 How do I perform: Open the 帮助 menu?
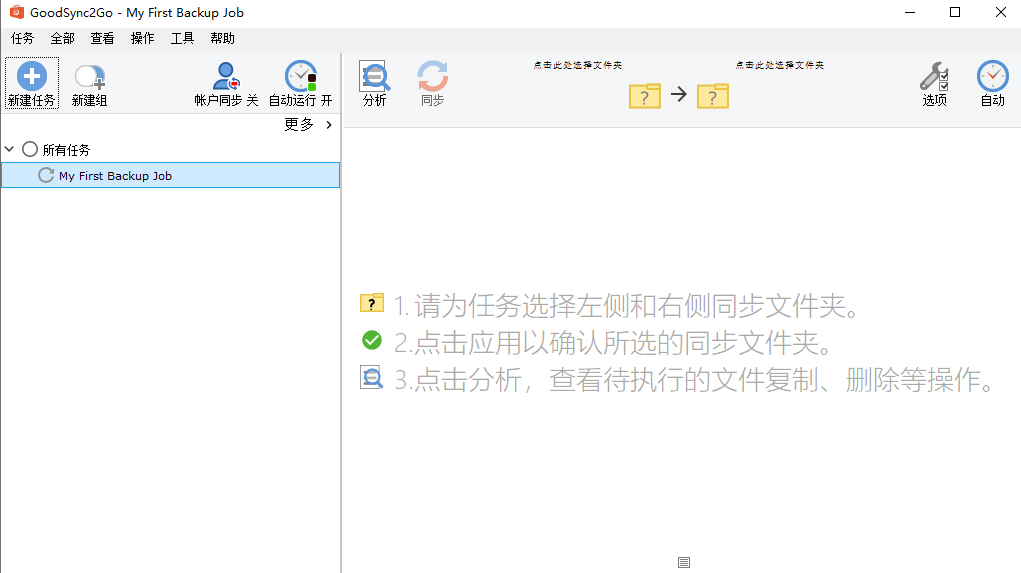(222, 38)
